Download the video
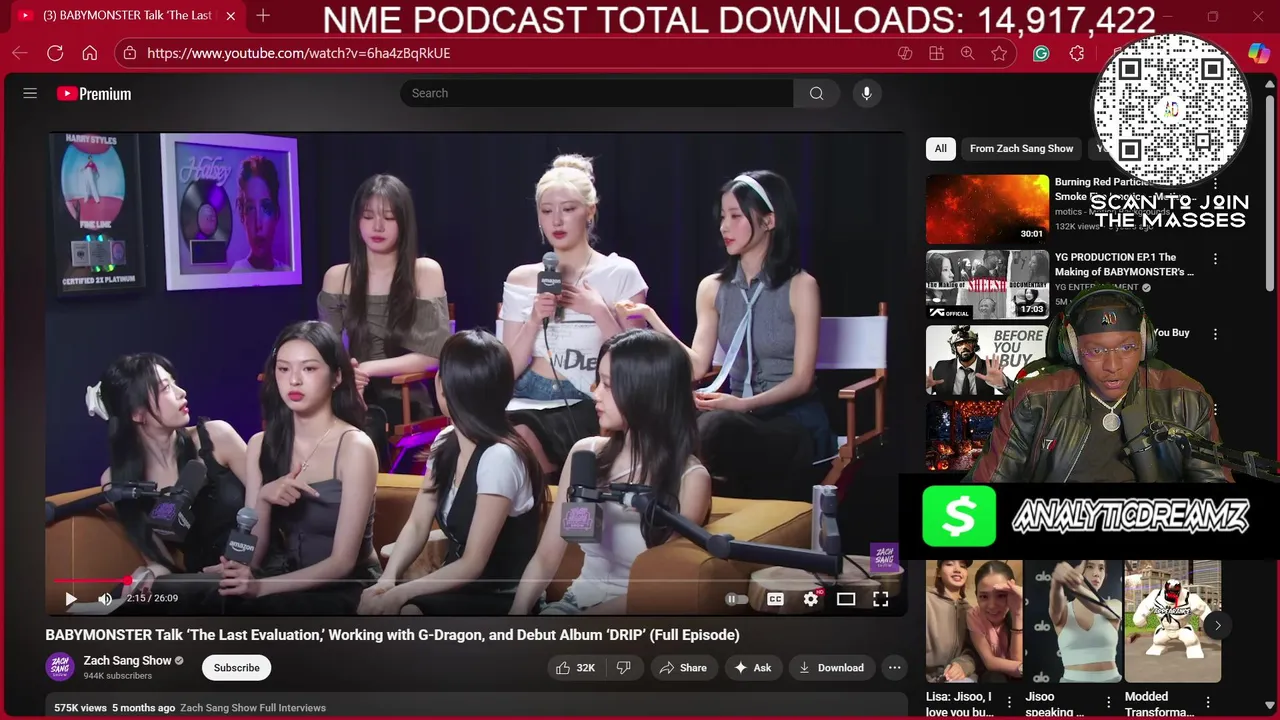Viewport: 1280px width, 720px height. coord(831,668)
